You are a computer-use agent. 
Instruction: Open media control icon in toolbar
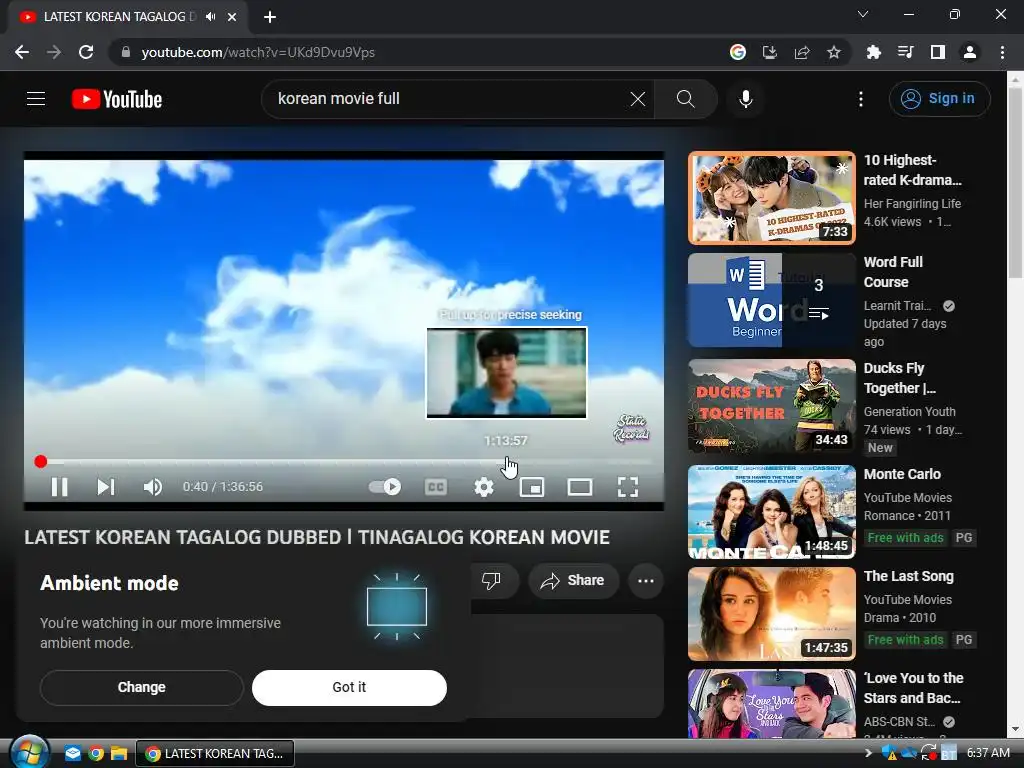(x=905, y=52)
